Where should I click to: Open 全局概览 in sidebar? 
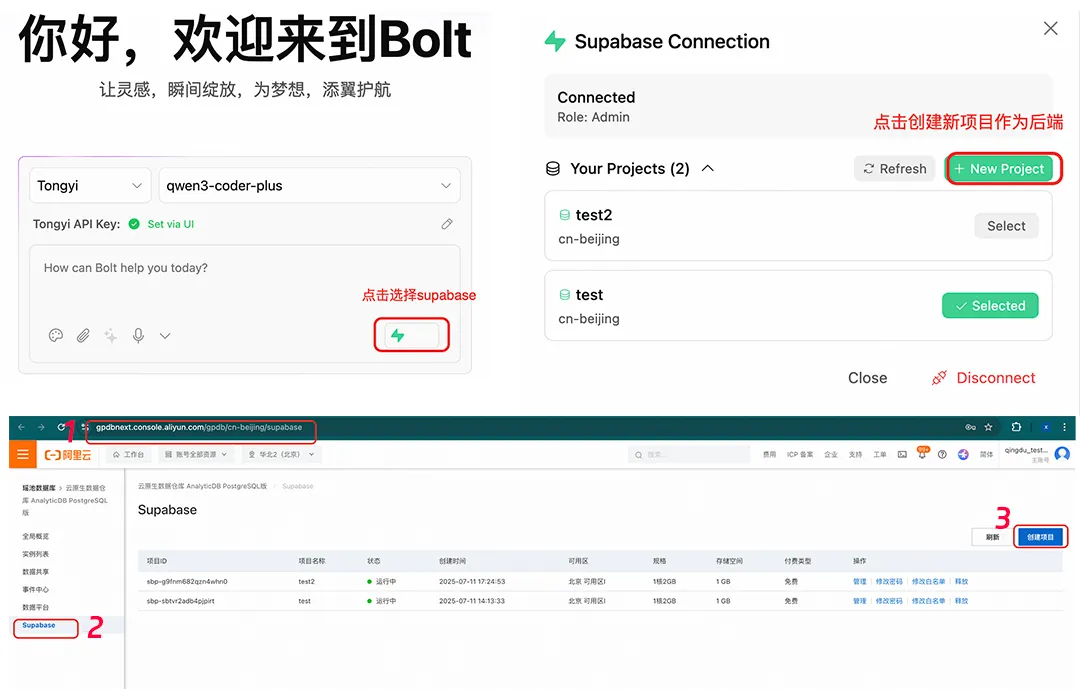(35, 536)
